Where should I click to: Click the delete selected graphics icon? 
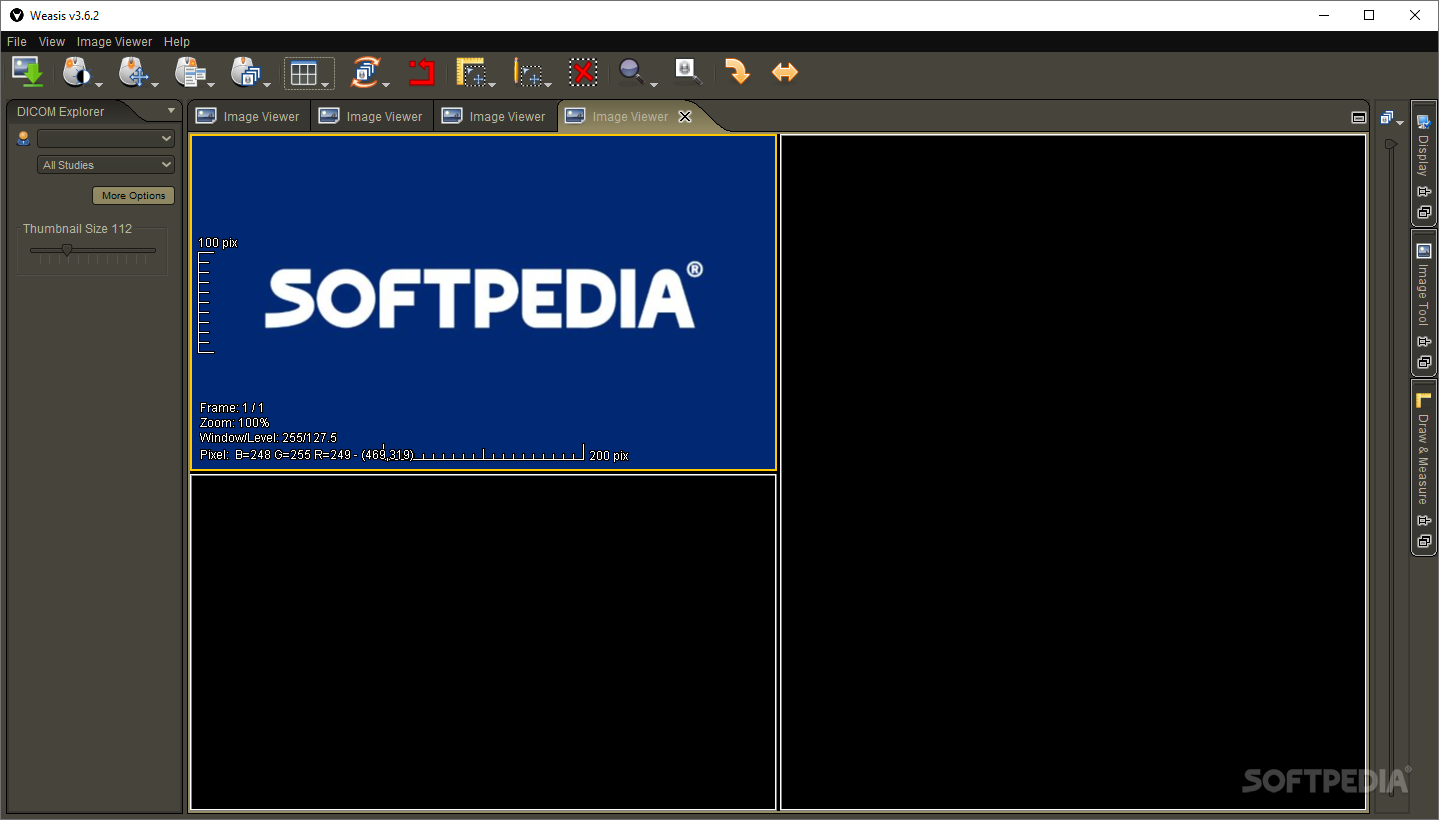[x=583, y=72]
